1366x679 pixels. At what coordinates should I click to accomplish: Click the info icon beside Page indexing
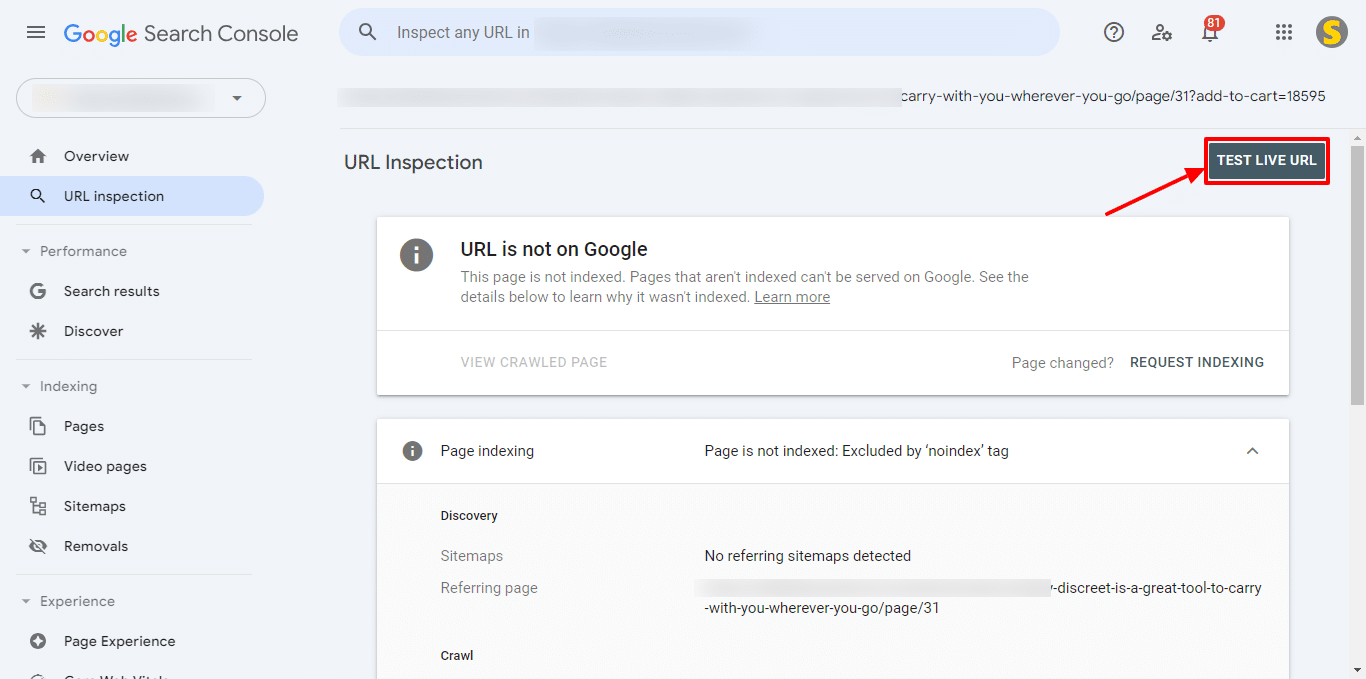pyautogui.click(x=412, y=451)
